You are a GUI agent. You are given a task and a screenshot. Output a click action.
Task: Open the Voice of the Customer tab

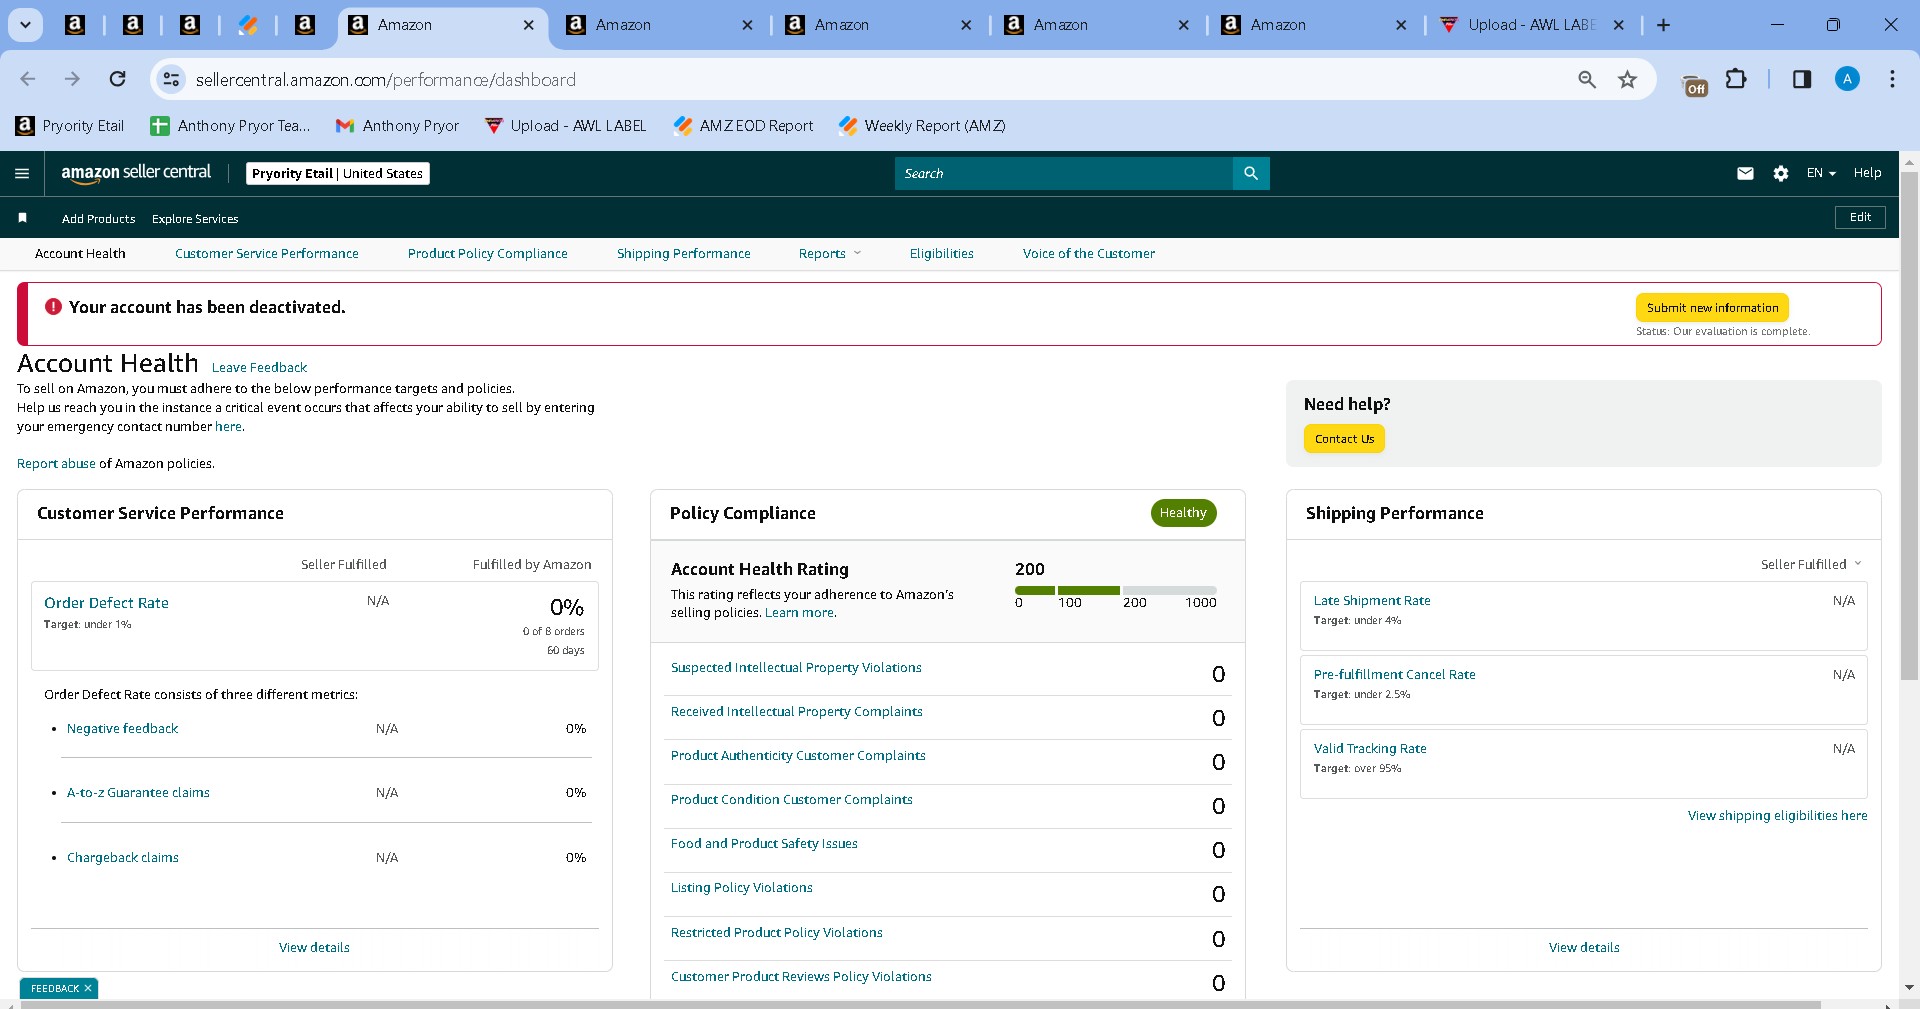[x=1089, y=254]
